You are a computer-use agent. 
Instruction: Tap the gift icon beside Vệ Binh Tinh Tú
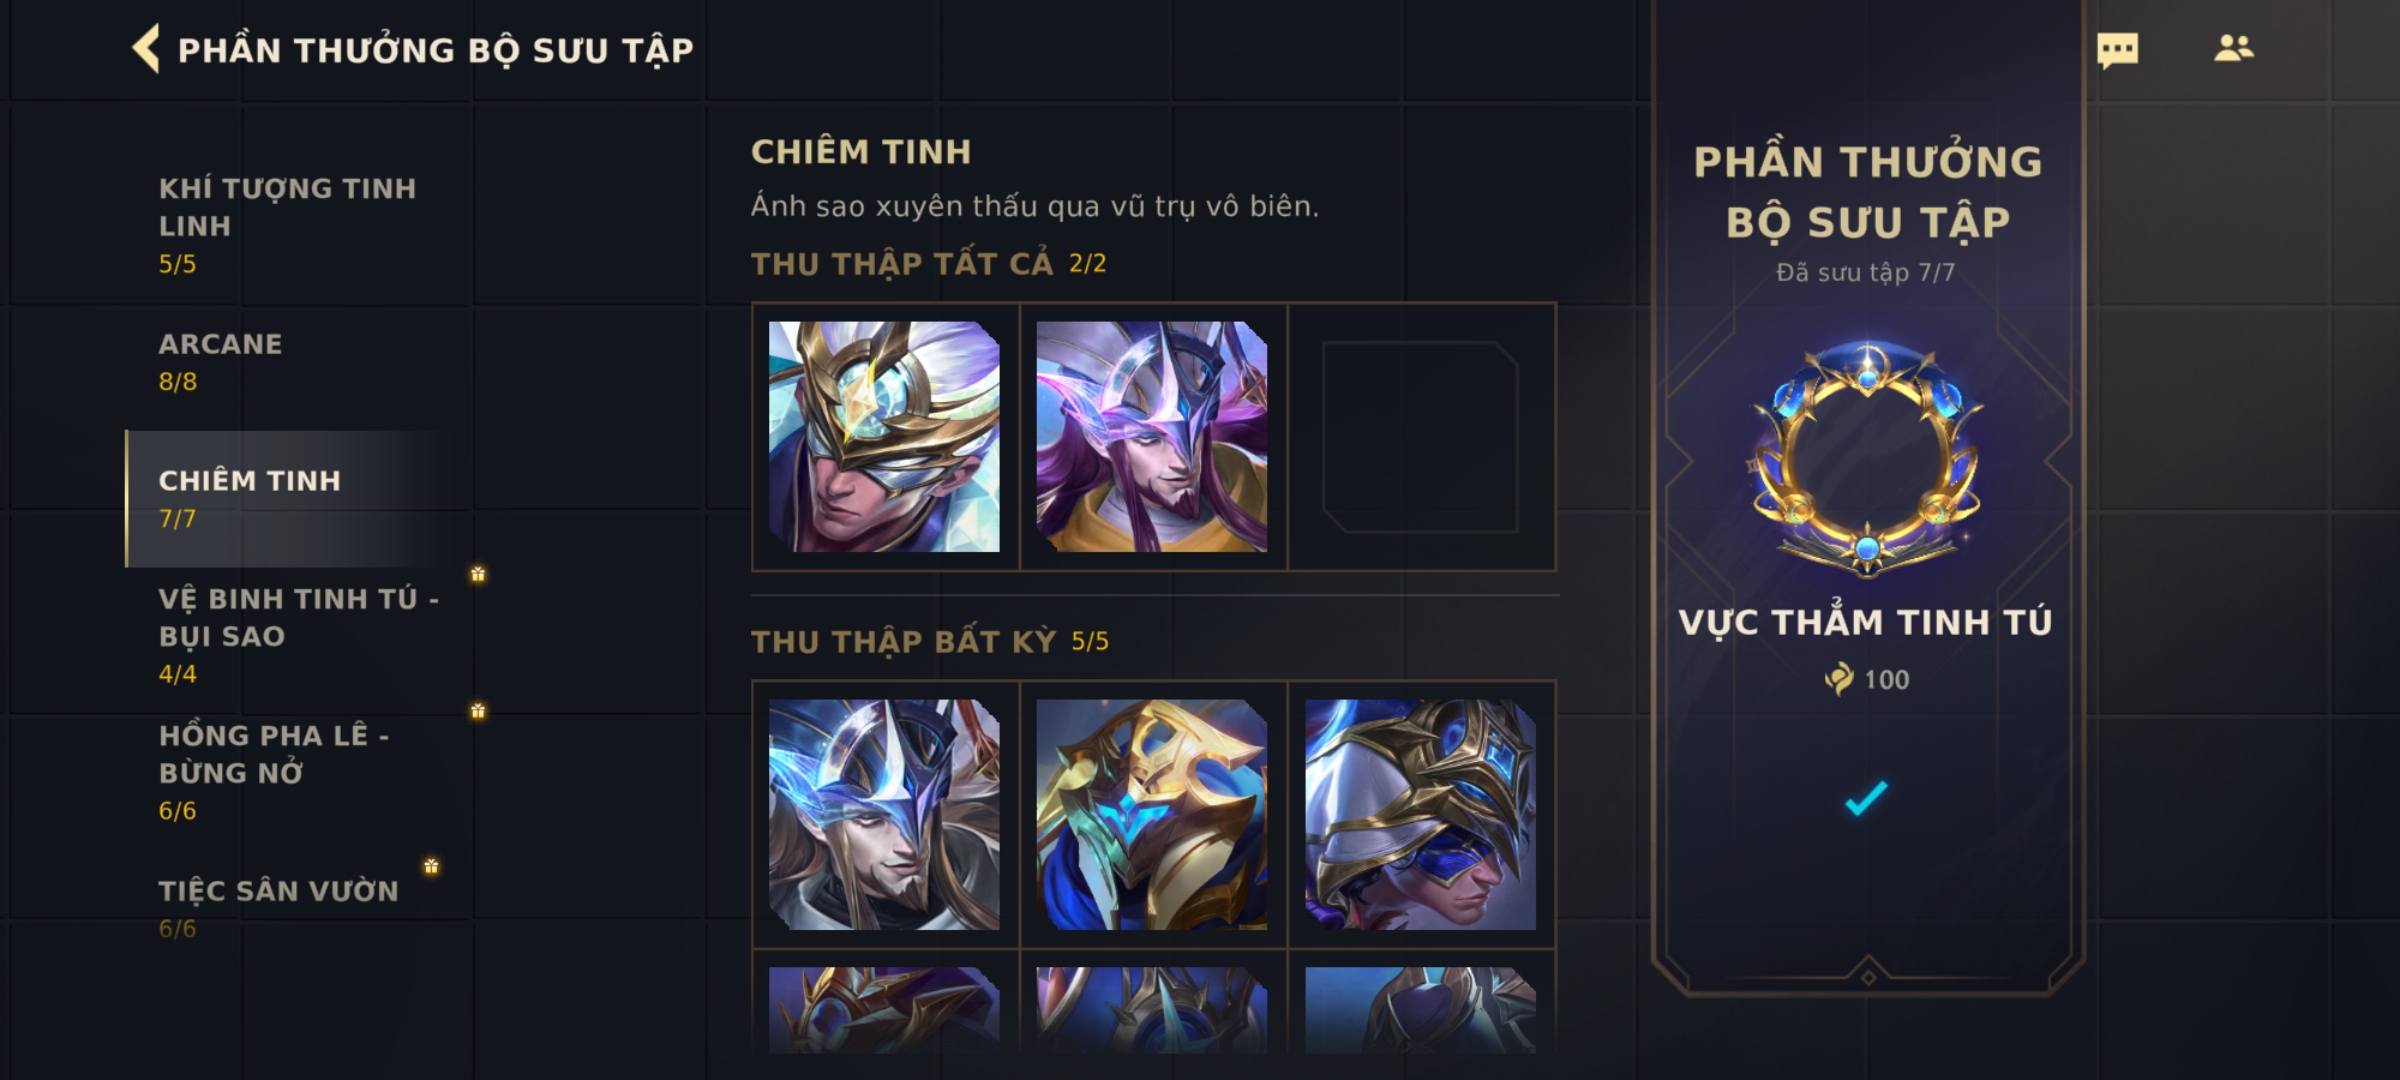pyautogui.click(x=478, y=574)
